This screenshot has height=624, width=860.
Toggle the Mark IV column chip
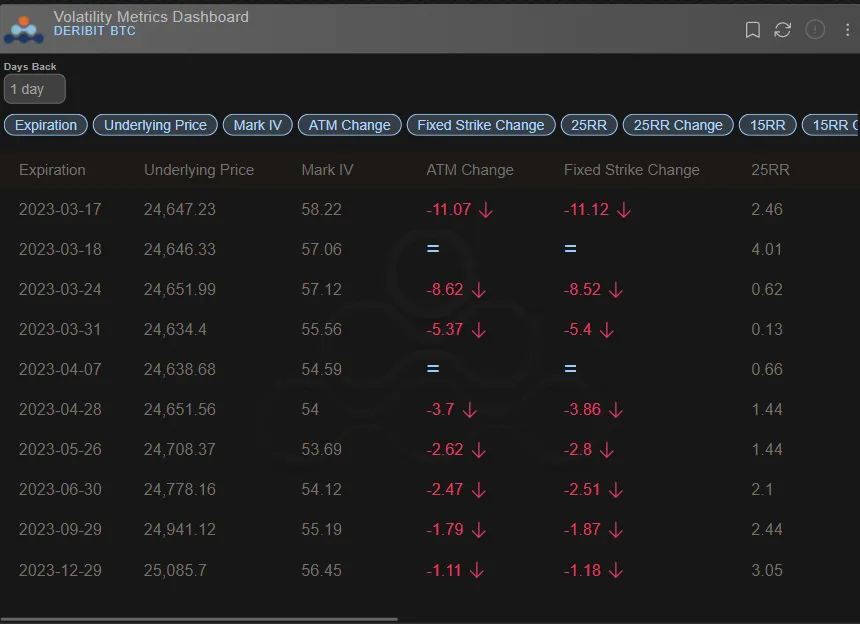[x=258, y=125]
